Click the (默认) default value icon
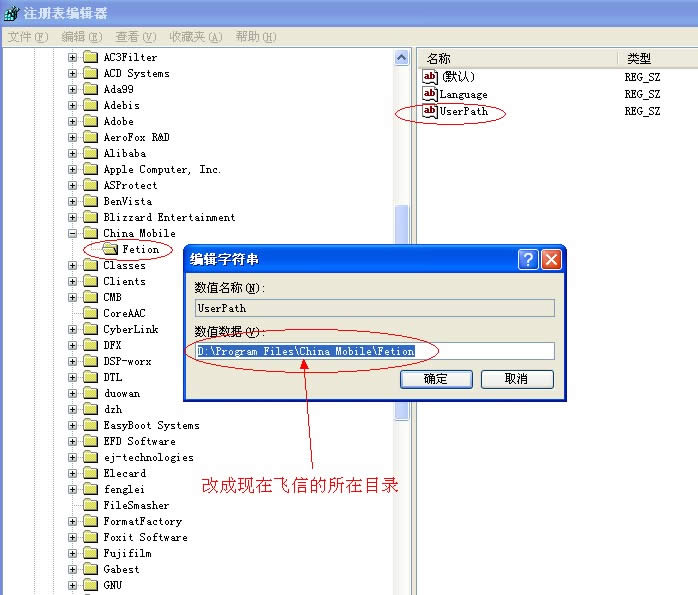This screenshot has height=595, width=698. coord(430,77)
